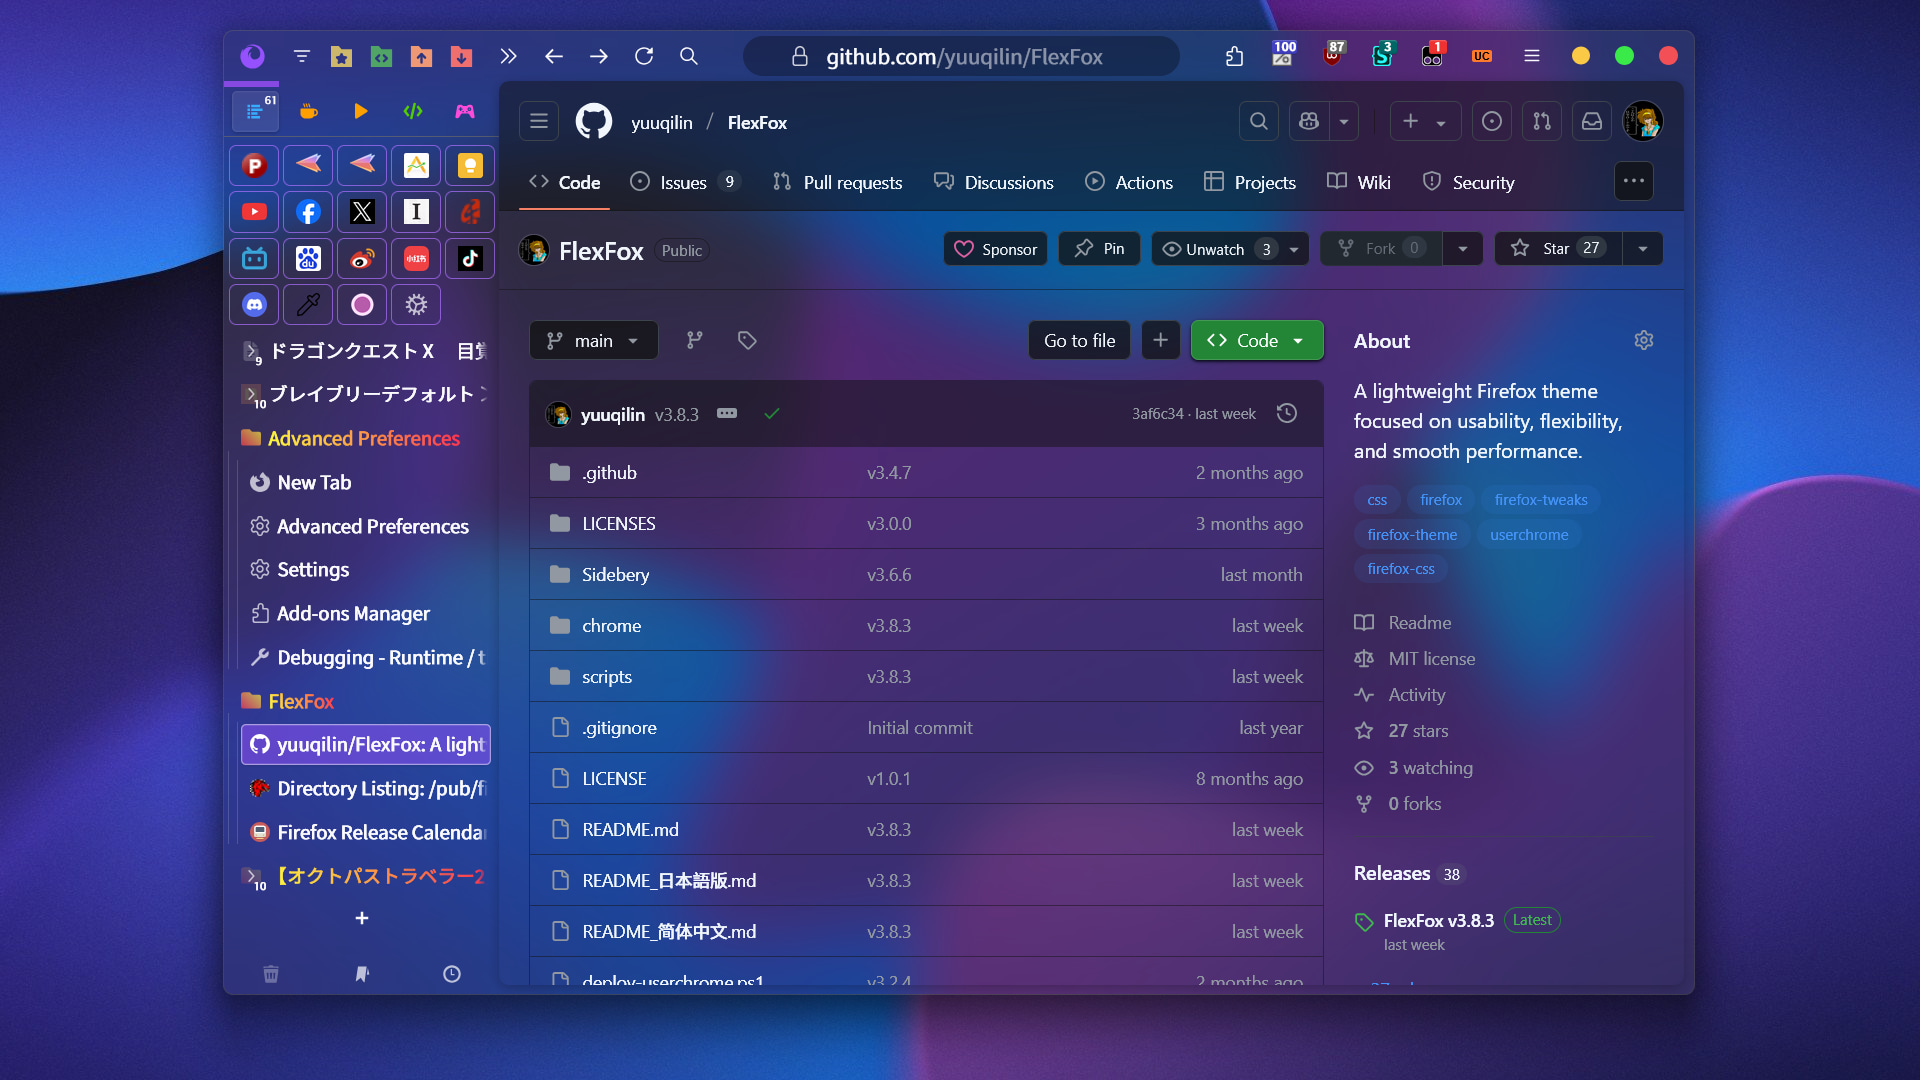
Task: Click the GitHub Octocat logo
Action: (594, 122)
